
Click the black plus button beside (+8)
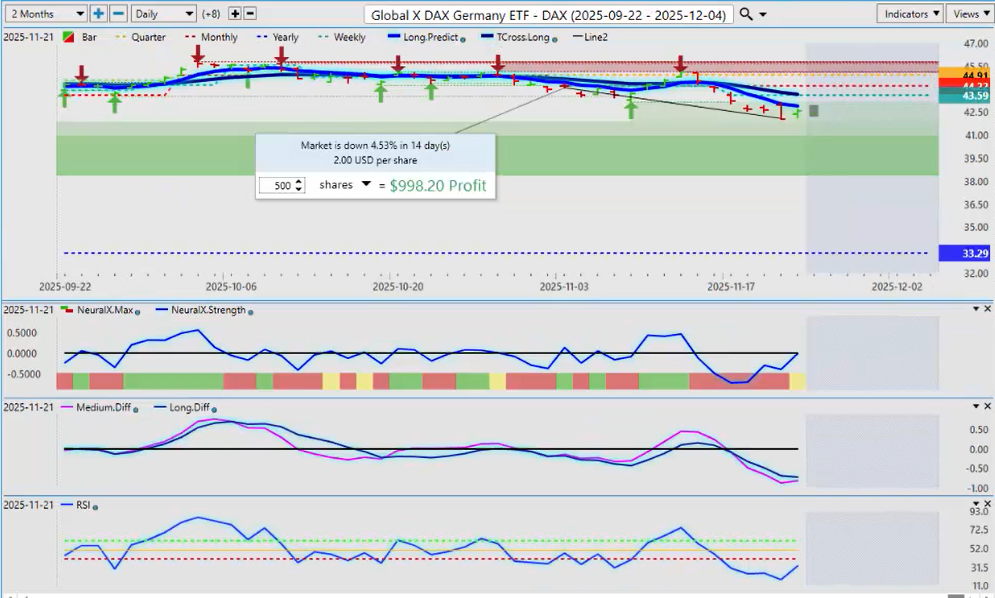[x=235, y=14]
